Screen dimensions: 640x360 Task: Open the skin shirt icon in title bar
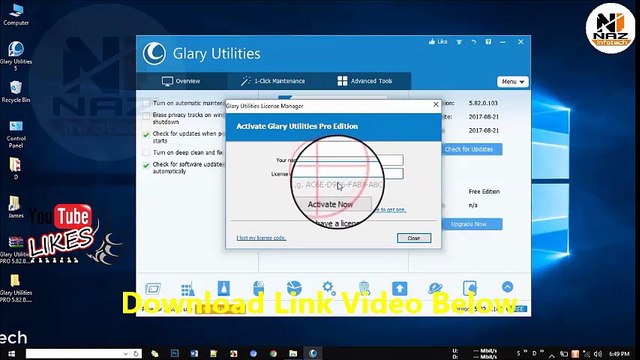tap(459, 42)
